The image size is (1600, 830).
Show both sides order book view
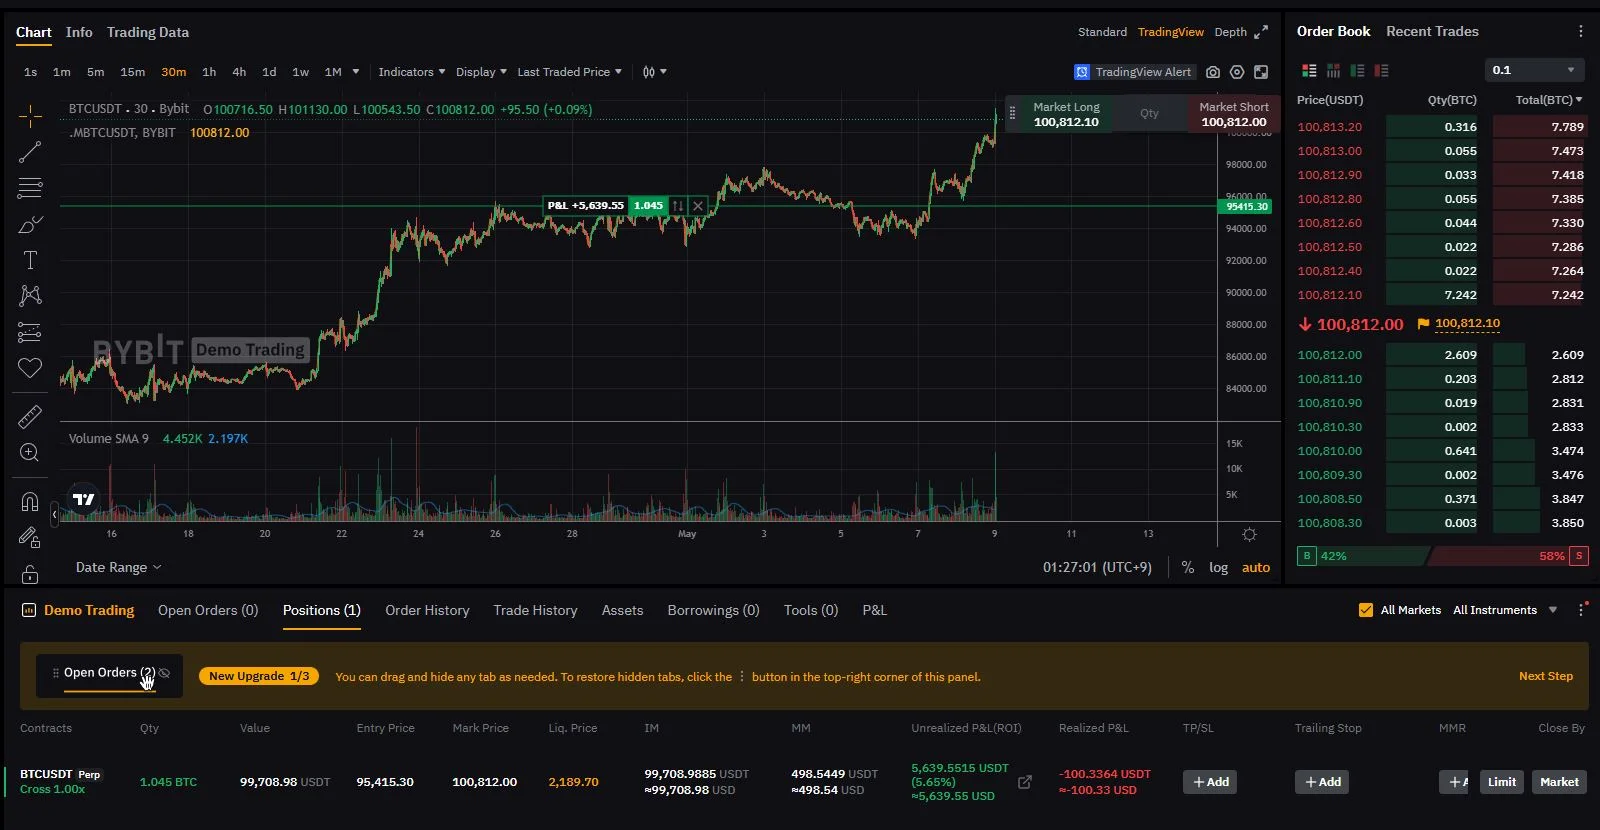pos(1309,71)
